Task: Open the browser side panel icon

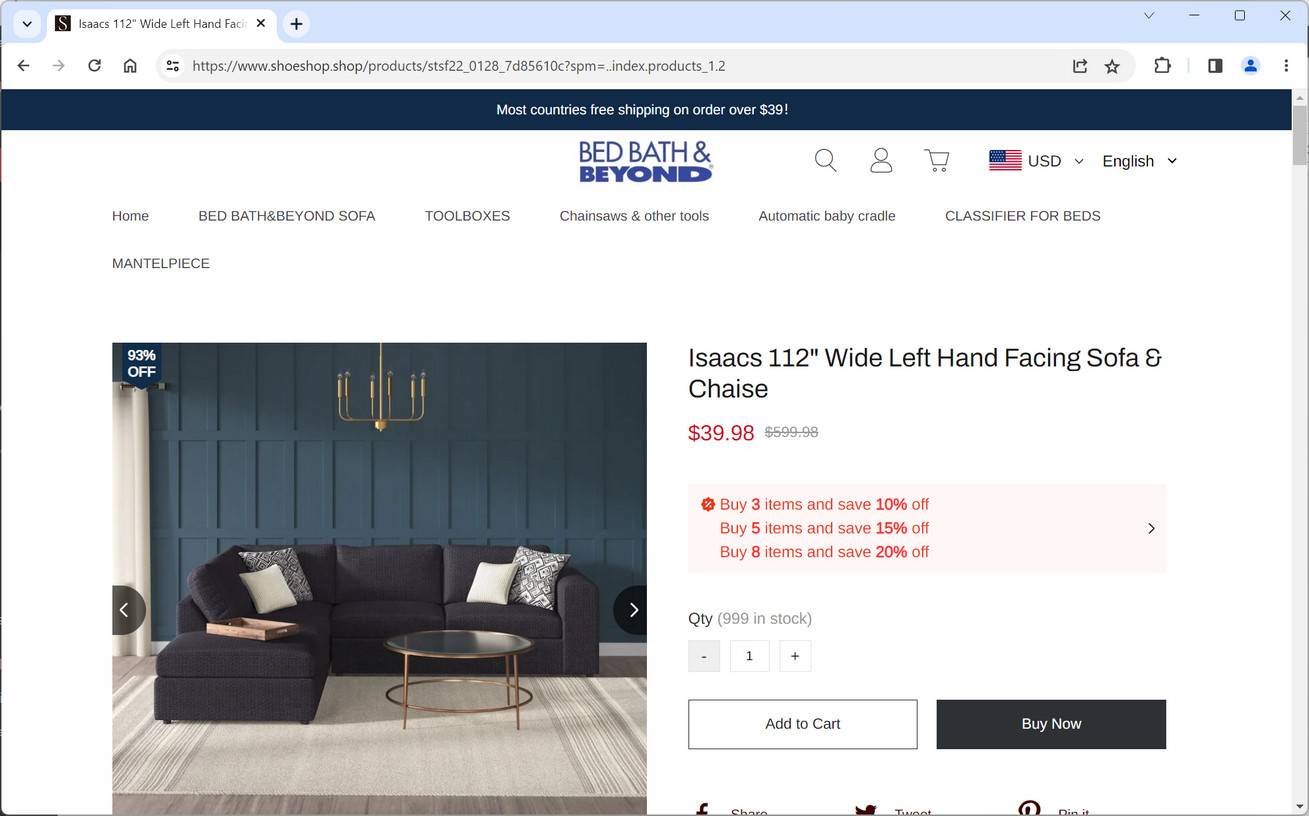Action: 1215,66
